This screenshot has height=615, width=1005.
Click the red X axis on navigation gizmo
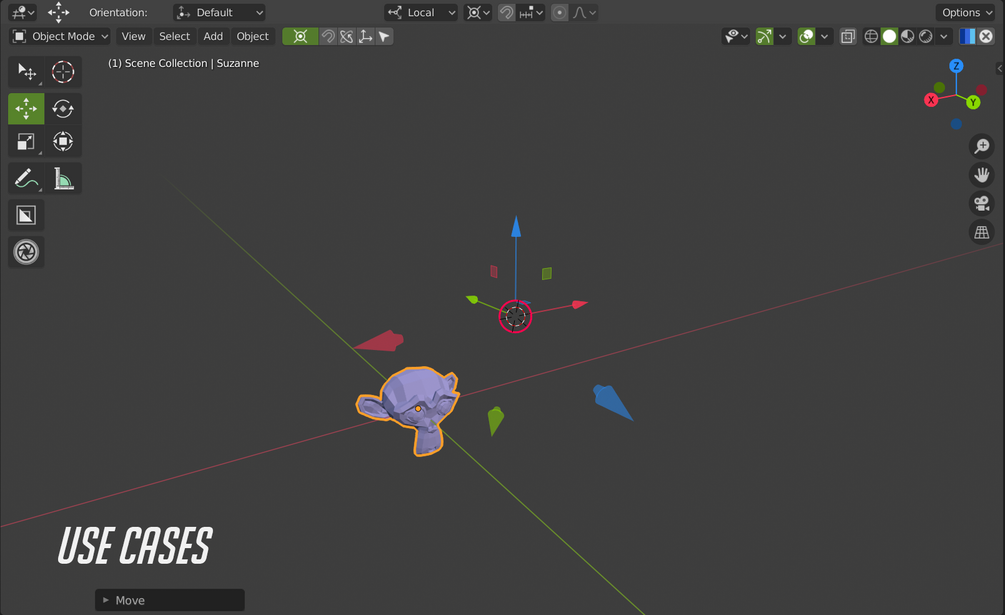(x=931, y=100)
